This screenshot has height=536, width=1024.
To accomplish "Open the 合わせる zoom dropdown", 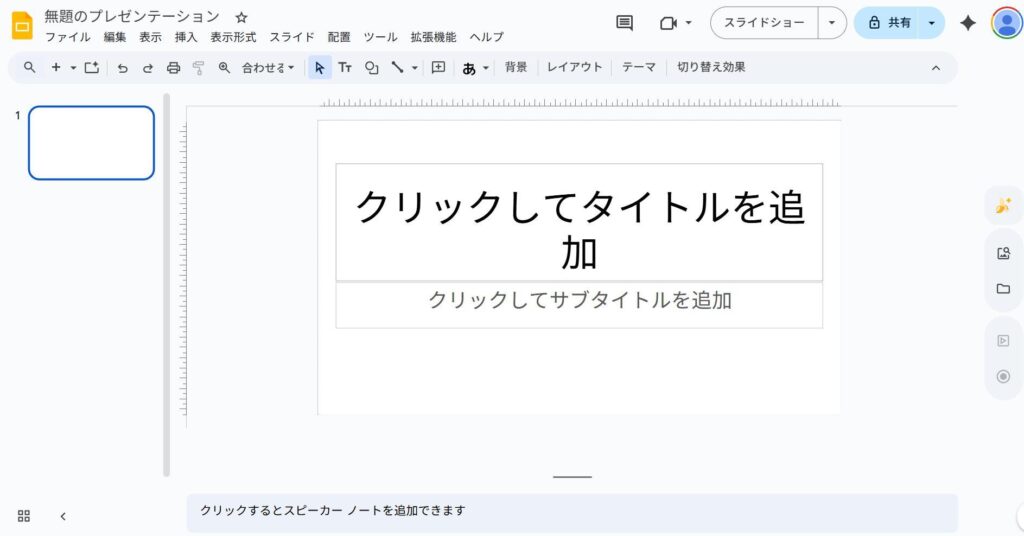I will [x=268, y=67].
